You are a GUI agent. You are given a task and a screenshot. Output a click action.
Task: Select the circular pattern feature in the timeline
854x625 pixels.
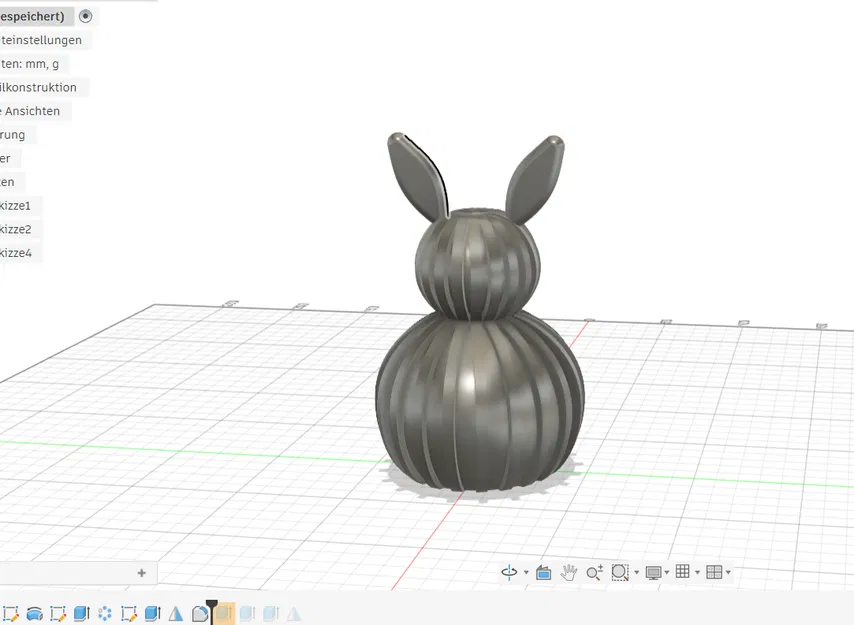(x=105, y=612)
